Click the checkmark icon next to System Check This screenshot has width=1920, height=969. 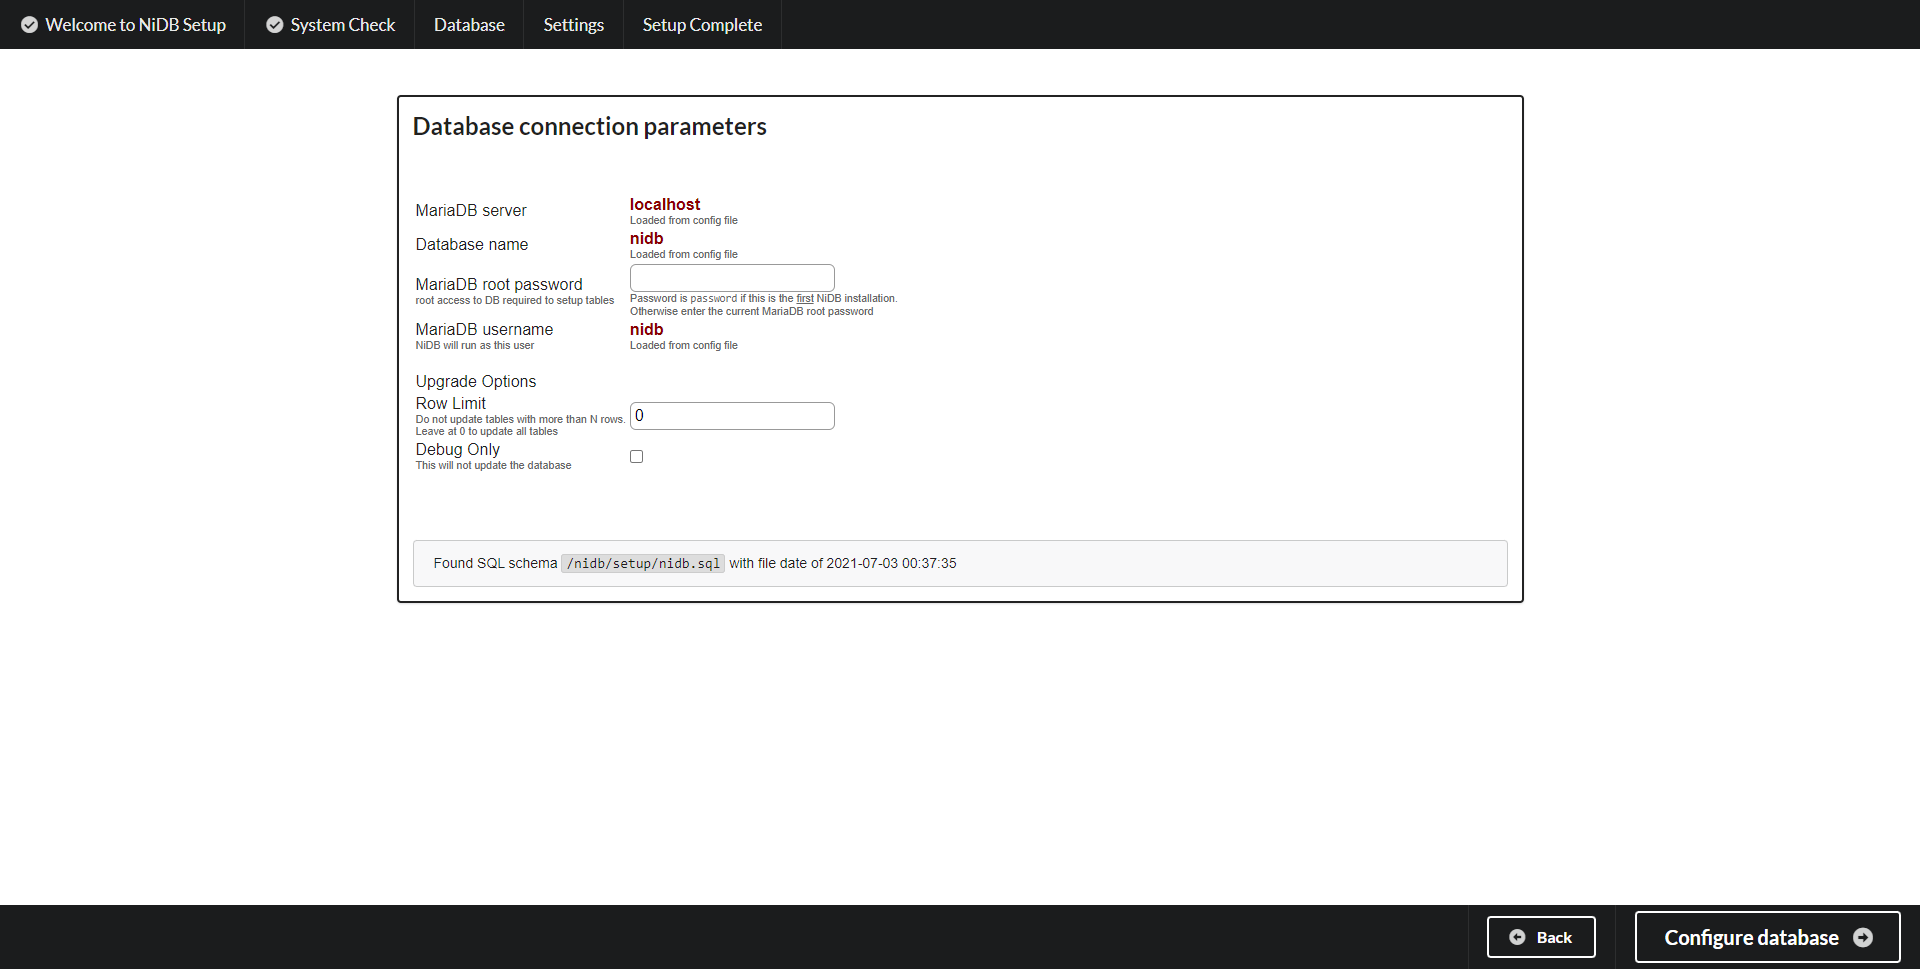click(274, 24)
